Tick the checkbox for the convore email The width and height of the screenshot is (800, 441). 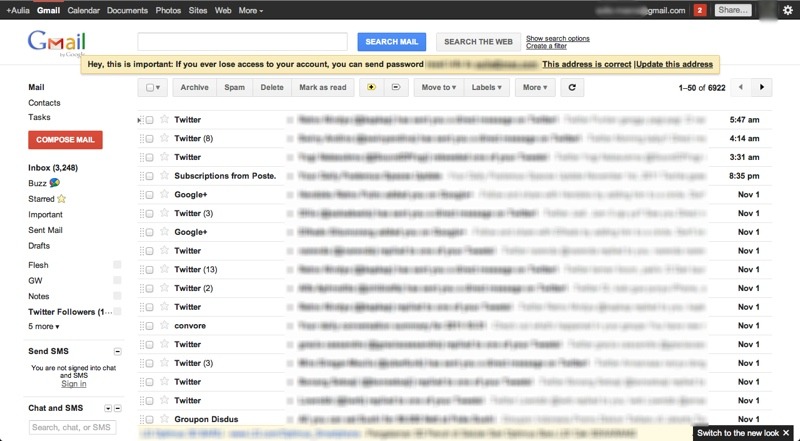(149, 326)
